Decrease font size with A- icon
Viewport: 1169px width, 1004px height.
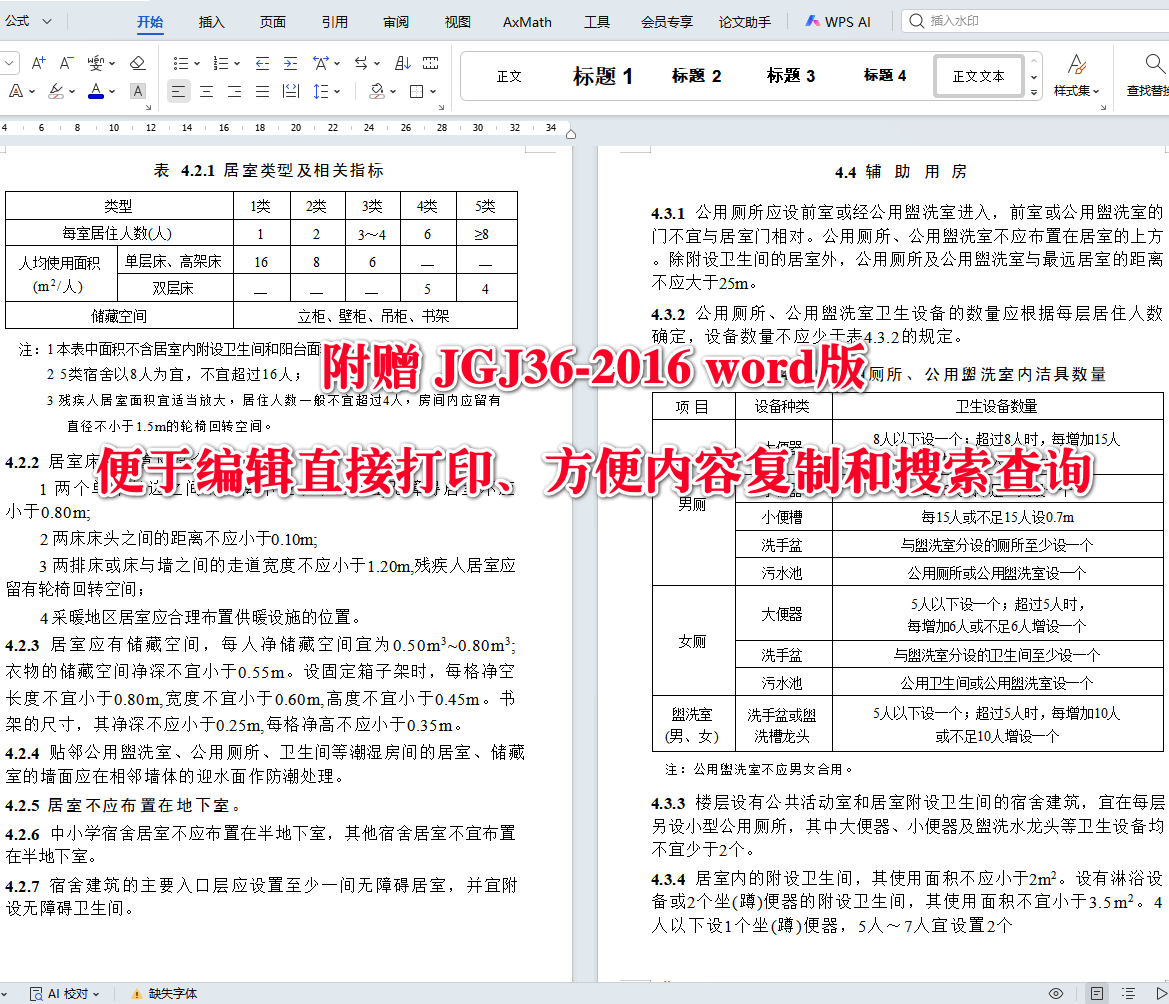66,63
